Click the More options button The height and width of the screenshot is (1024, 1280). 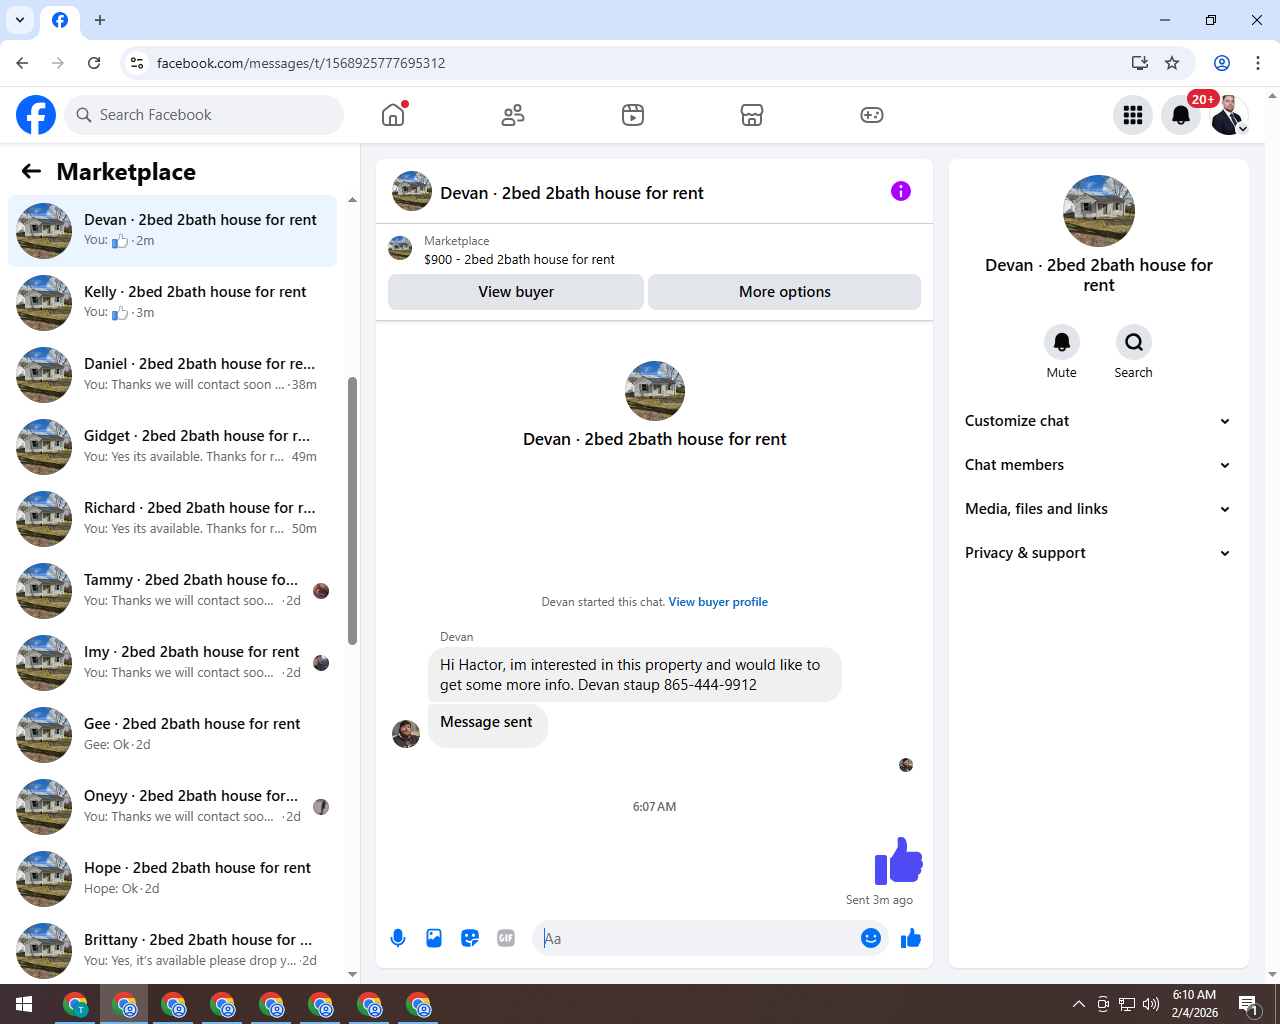coord(785,292)
